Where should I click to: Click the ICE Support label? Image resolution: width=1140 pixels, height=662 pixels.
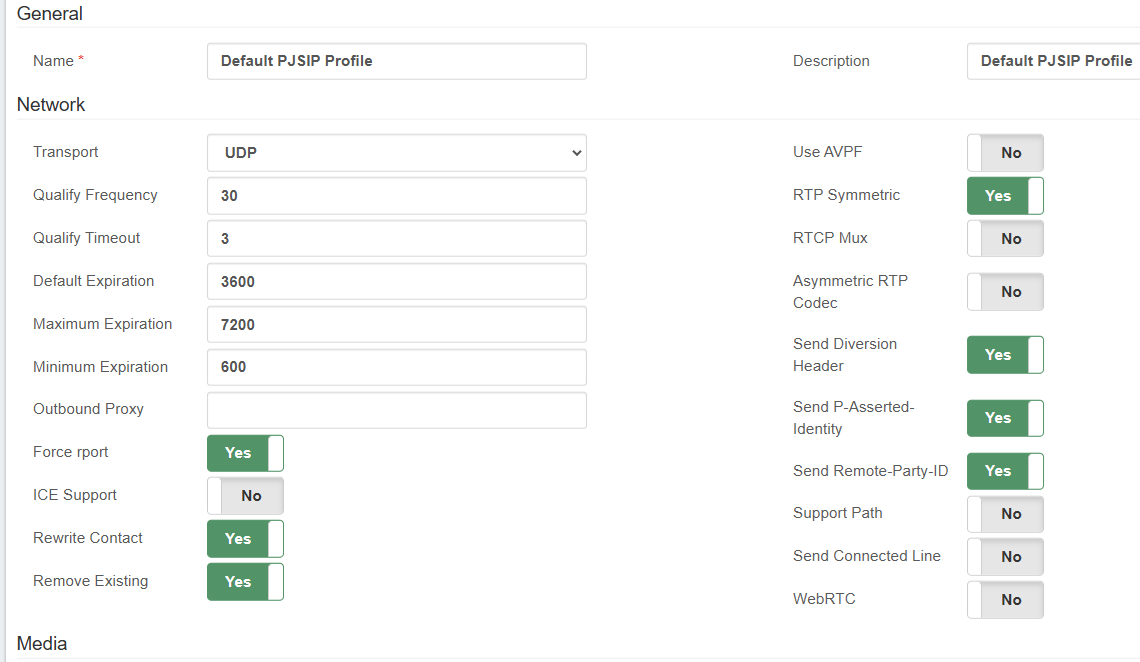tap(74, 495)
